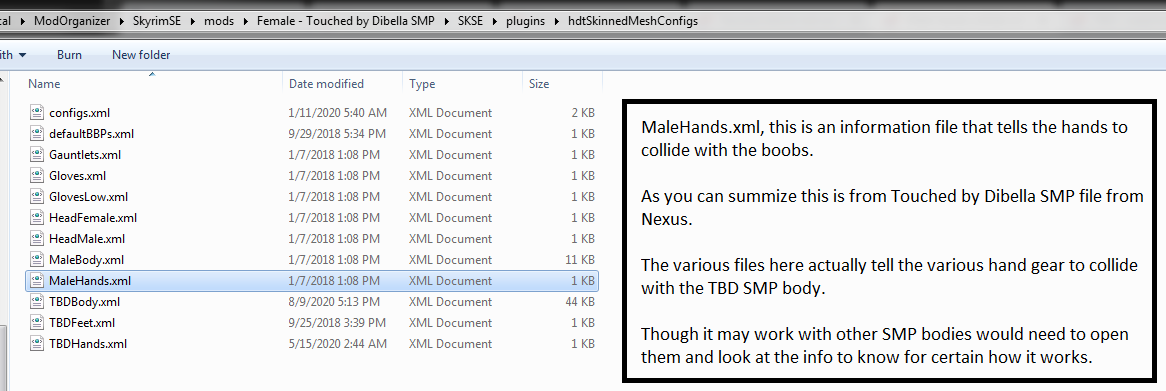
Task: Go to Female - Touched by Dibella SMP breadcrumb
Action: (346, 21)
